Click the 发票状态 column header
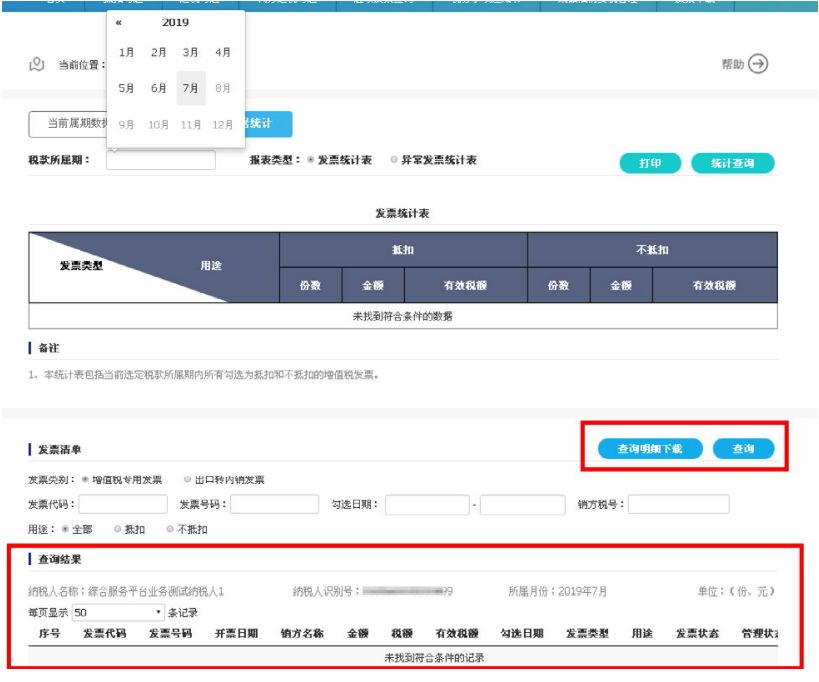This screenshot has height=682, width=819. [697, 633]
